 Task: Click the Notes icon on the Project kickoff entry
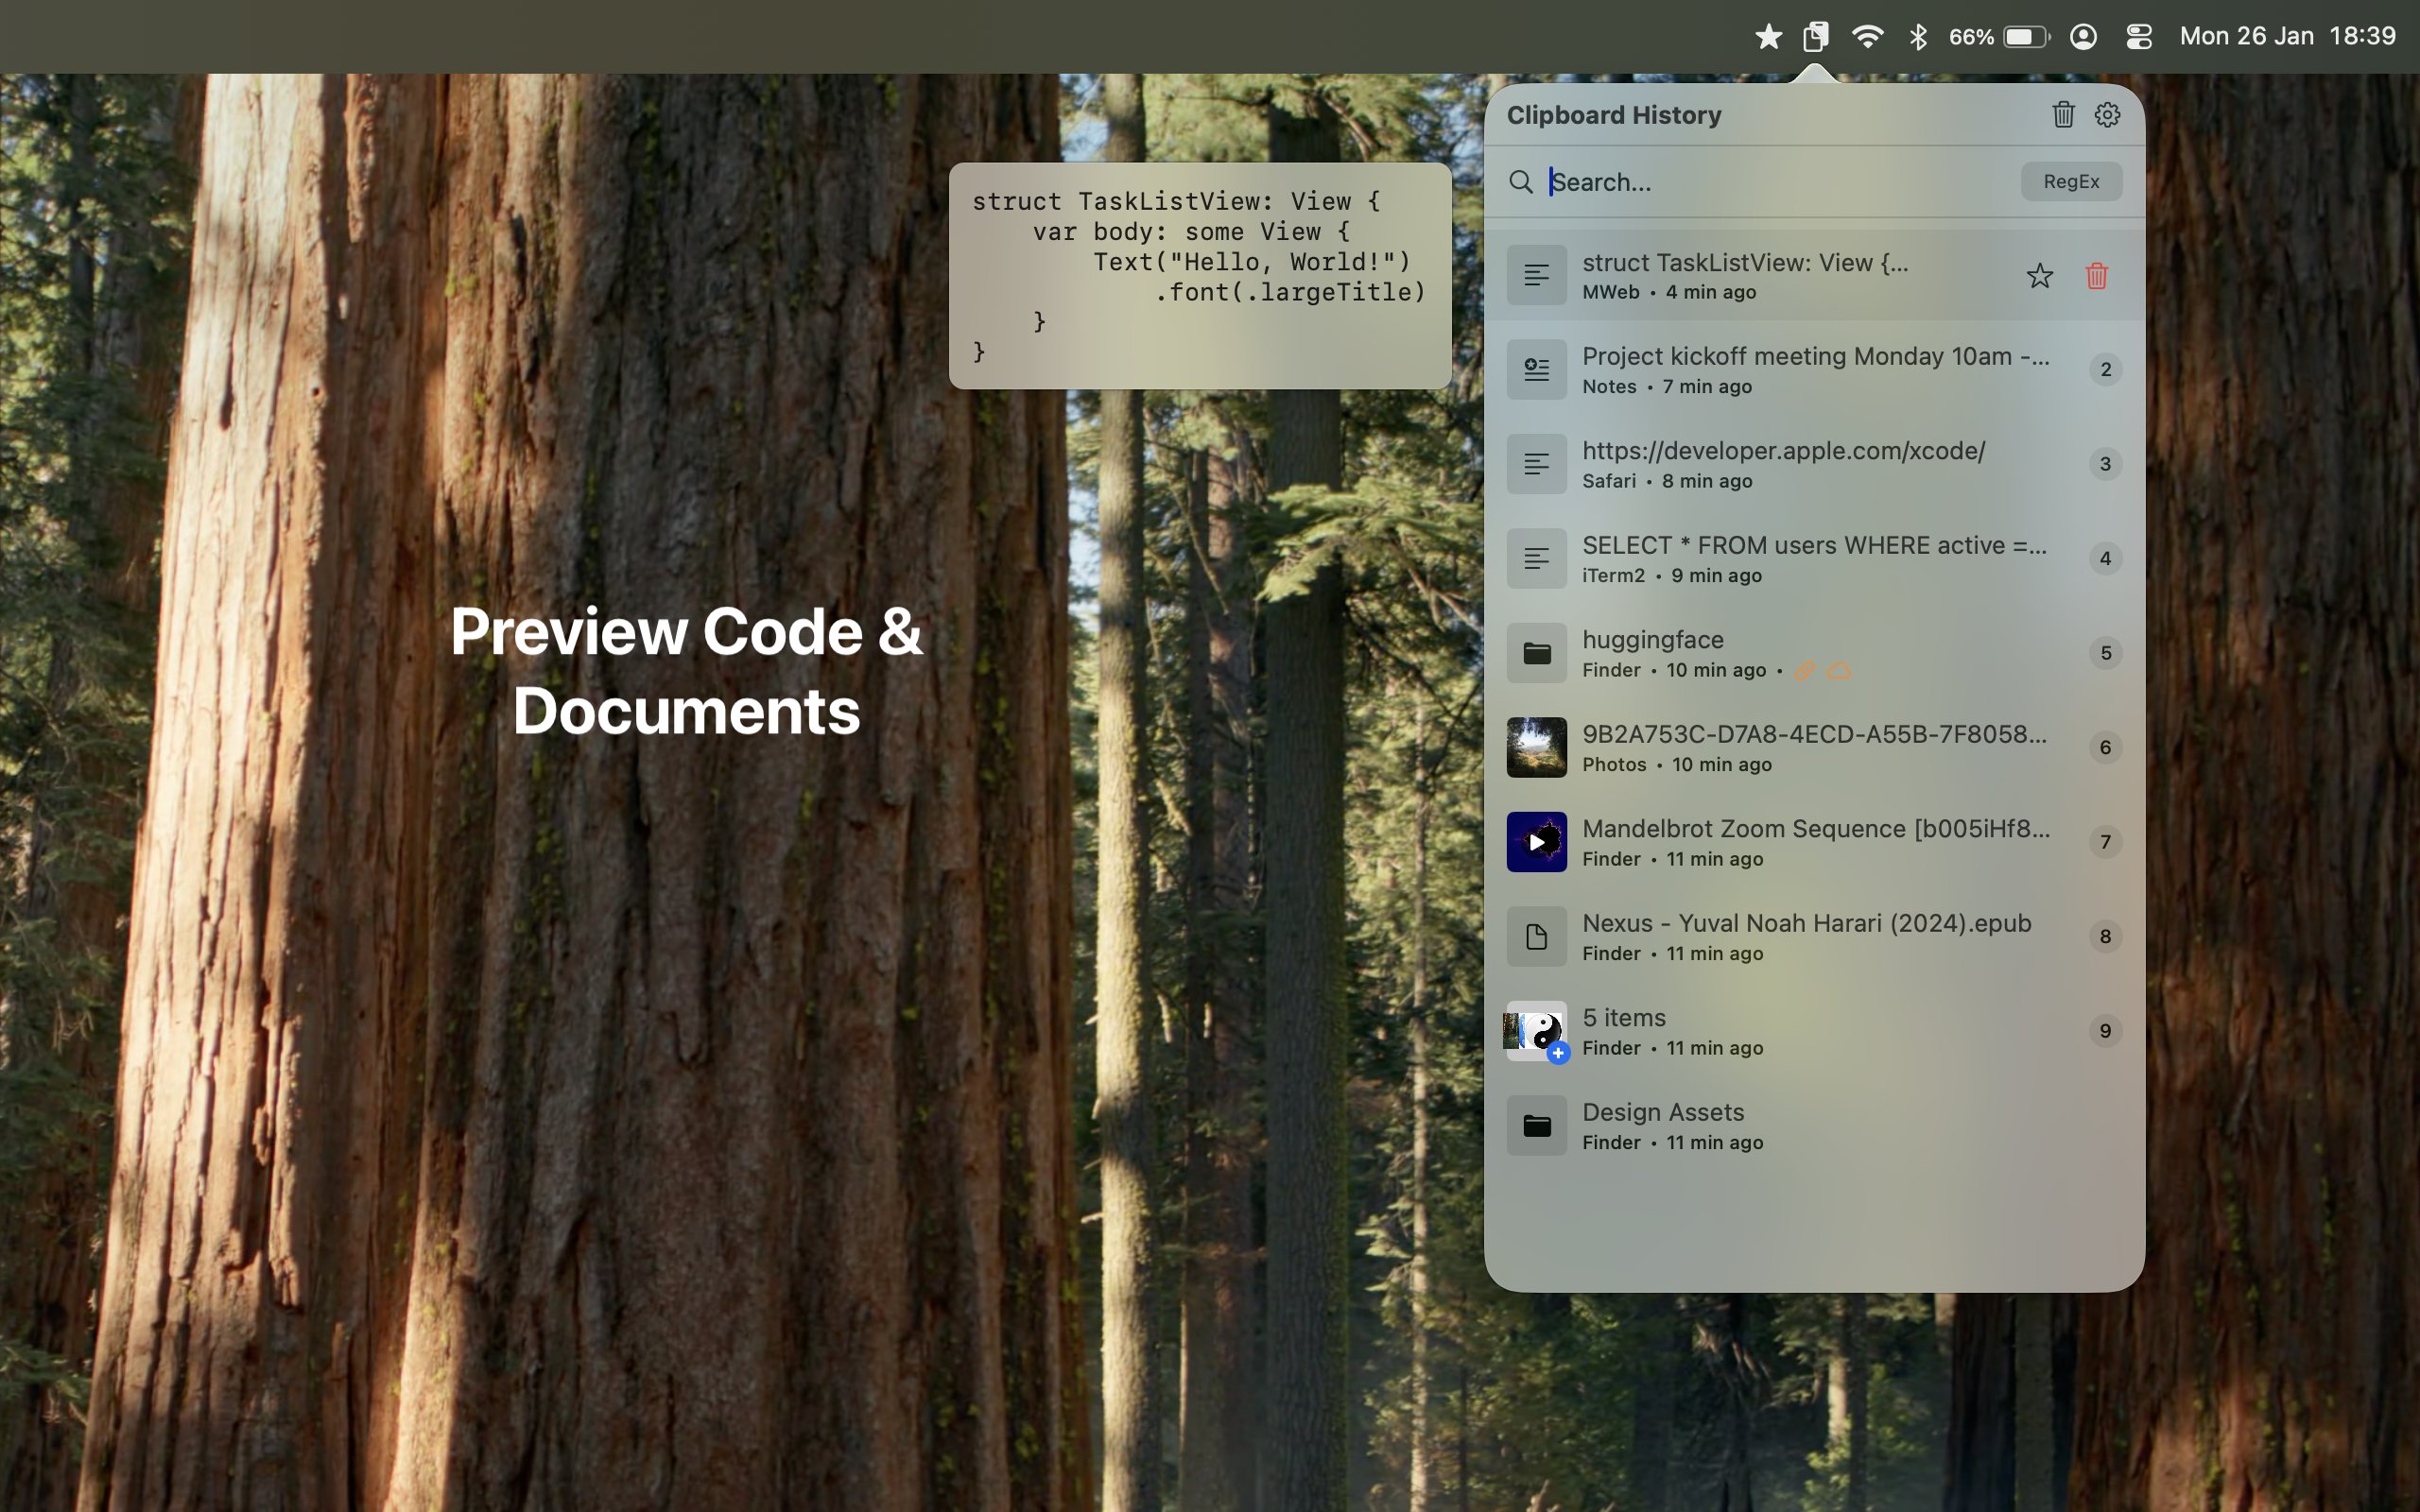click(x=1536, y=369)
